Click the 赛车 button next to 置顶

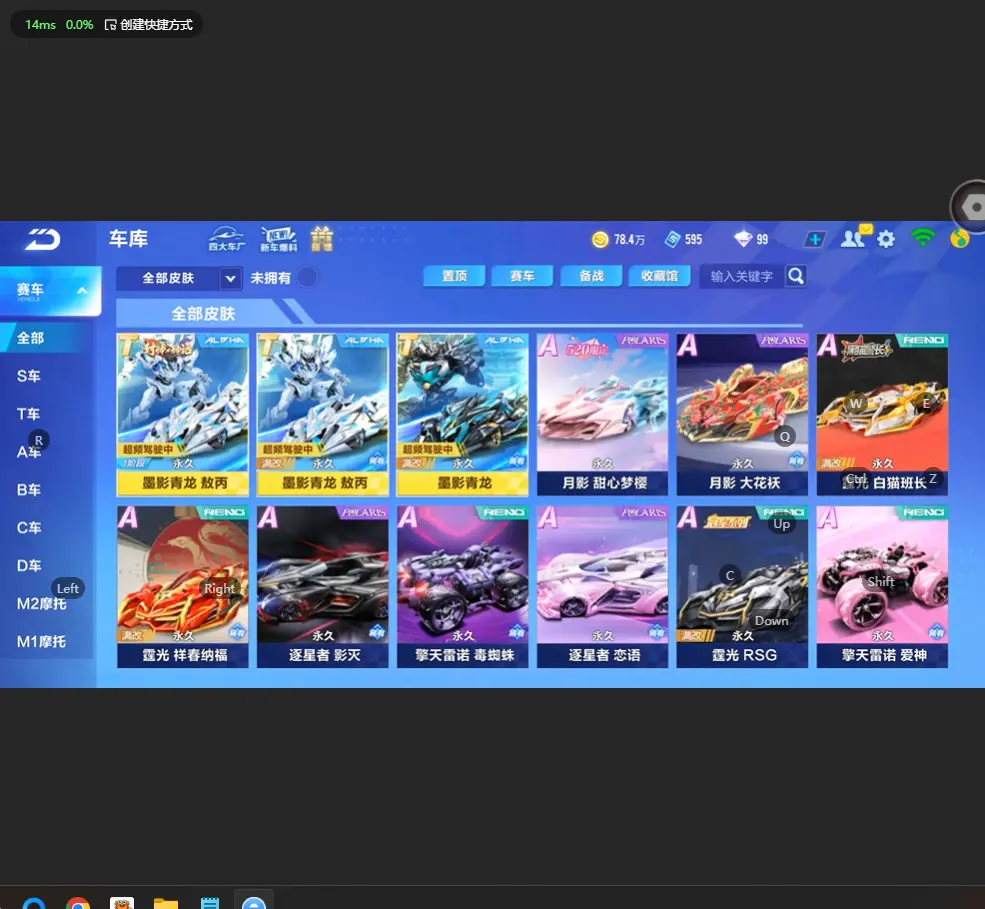pyautogui.click(x=522, y=276)
